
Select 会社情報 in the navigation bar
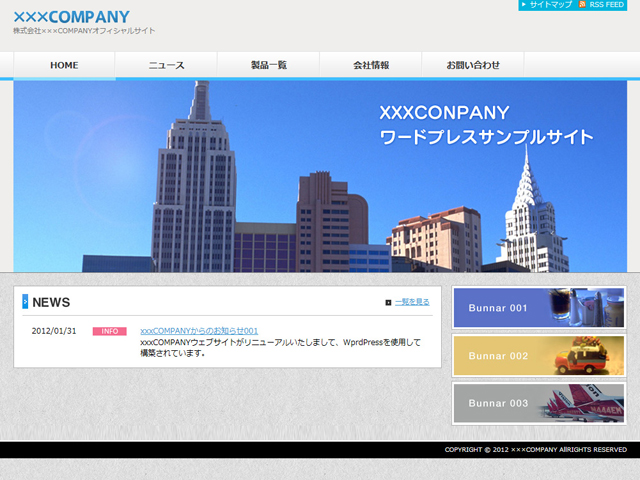pyautogui.click(x=371, y=65)
